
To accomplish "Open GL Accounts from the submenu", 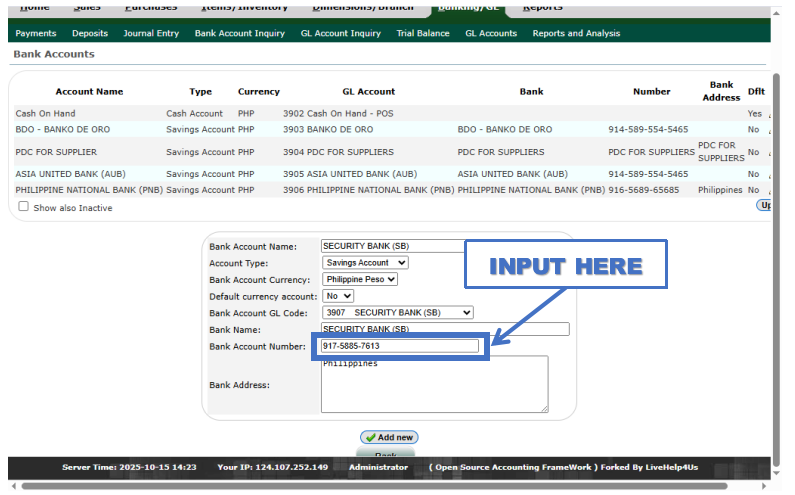I will pos(491,33).
